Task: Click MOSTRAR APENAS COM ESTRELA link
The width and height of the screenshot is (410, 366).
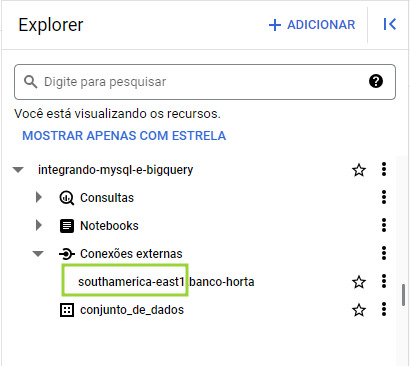Action: [x=124, y=136]
